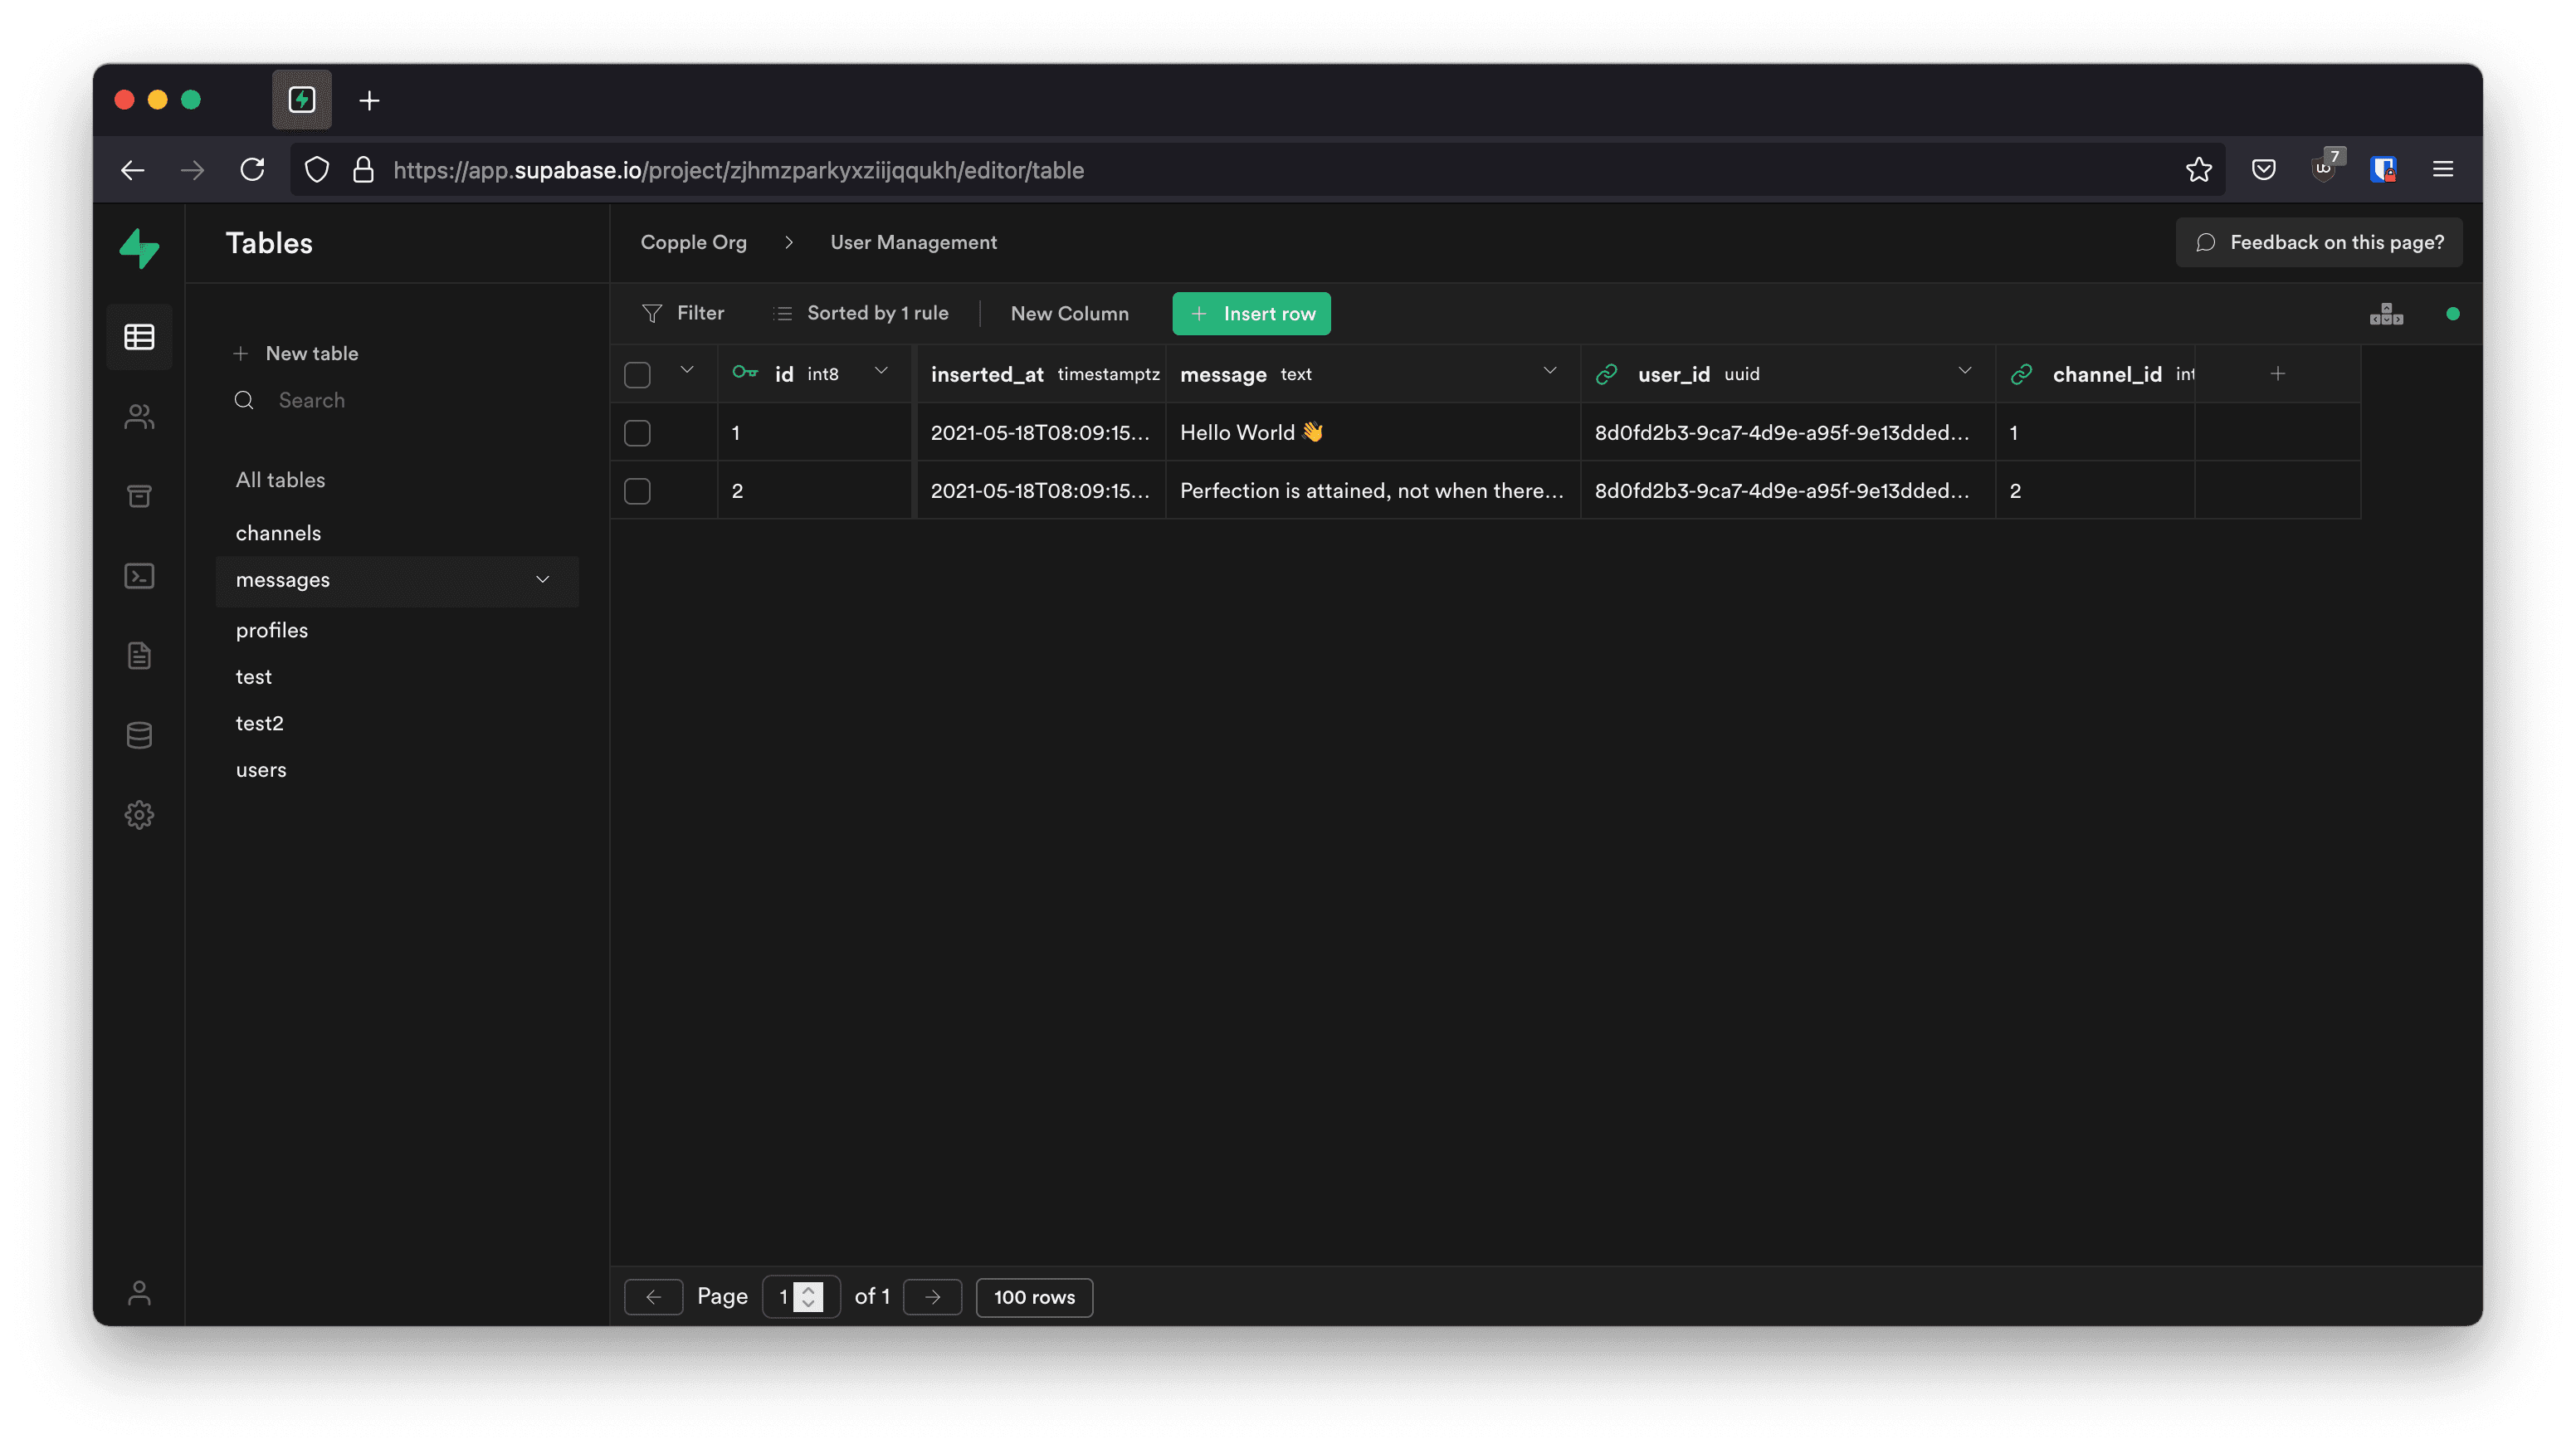Open the Storage sidebar icon
2576x1449 pixels.
139,496
